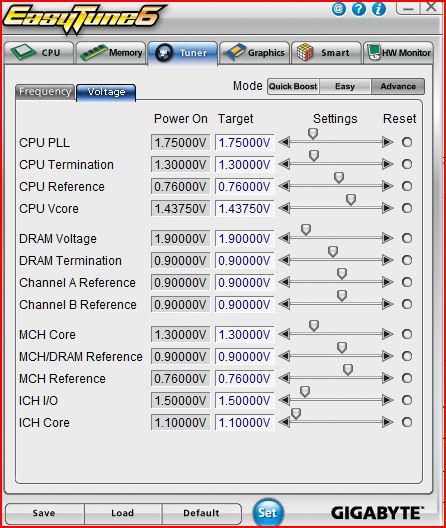The width and height of the screenshot is (446, 528).
Task: Decrease MCH Core voltage with left arrow
Action: [285, 334]
